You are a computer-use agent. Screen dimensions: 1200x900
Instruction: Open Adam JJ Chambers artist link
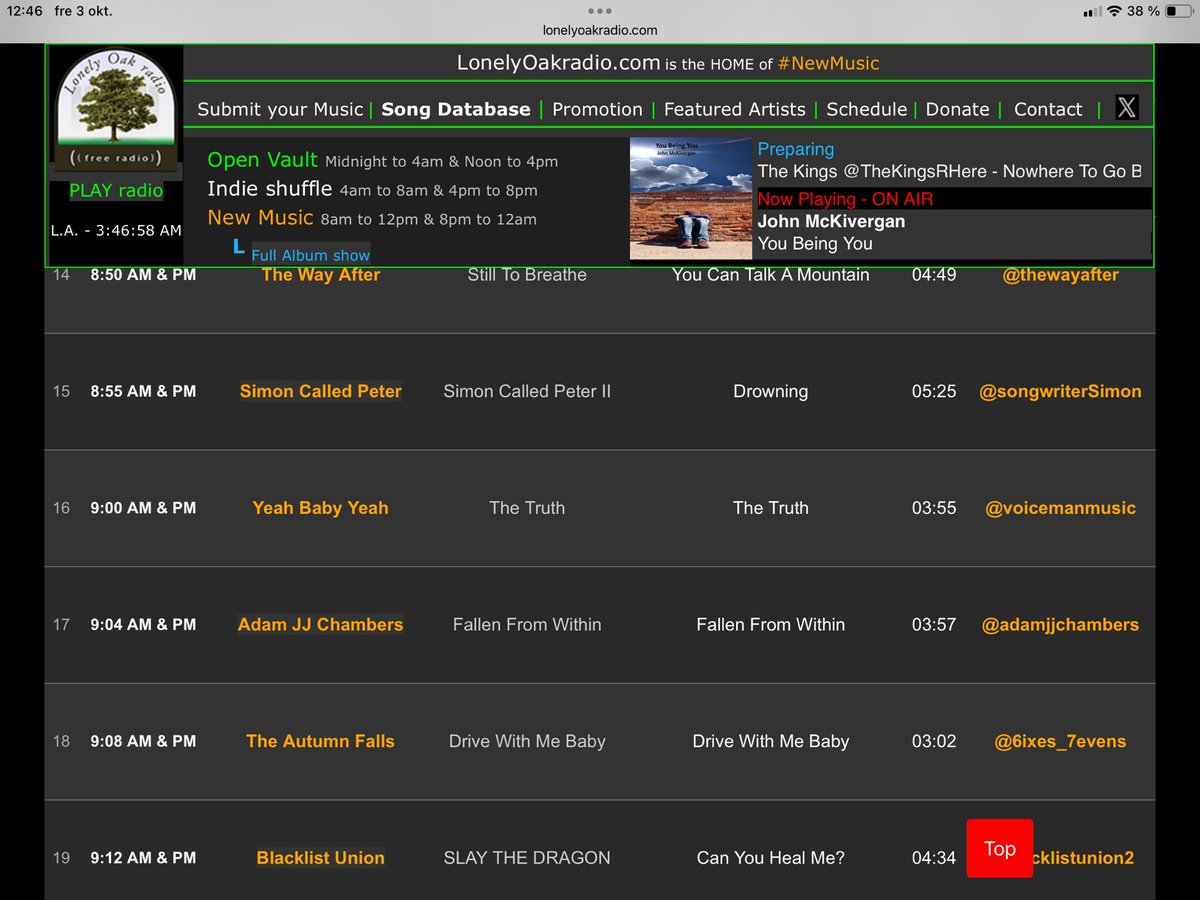tap(320, 624)
